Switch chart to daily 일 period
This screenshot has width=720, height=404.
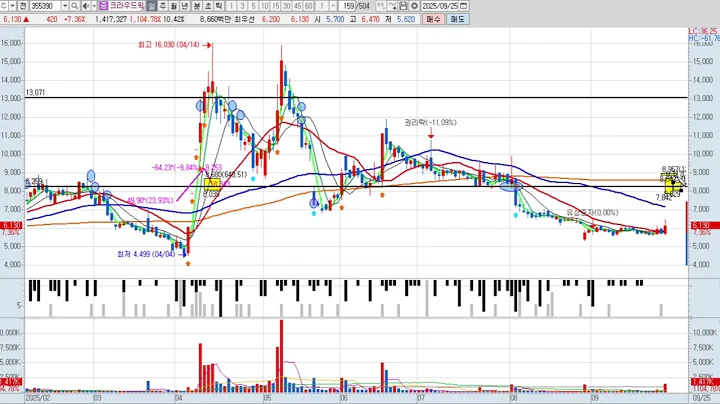click(152, 6)
